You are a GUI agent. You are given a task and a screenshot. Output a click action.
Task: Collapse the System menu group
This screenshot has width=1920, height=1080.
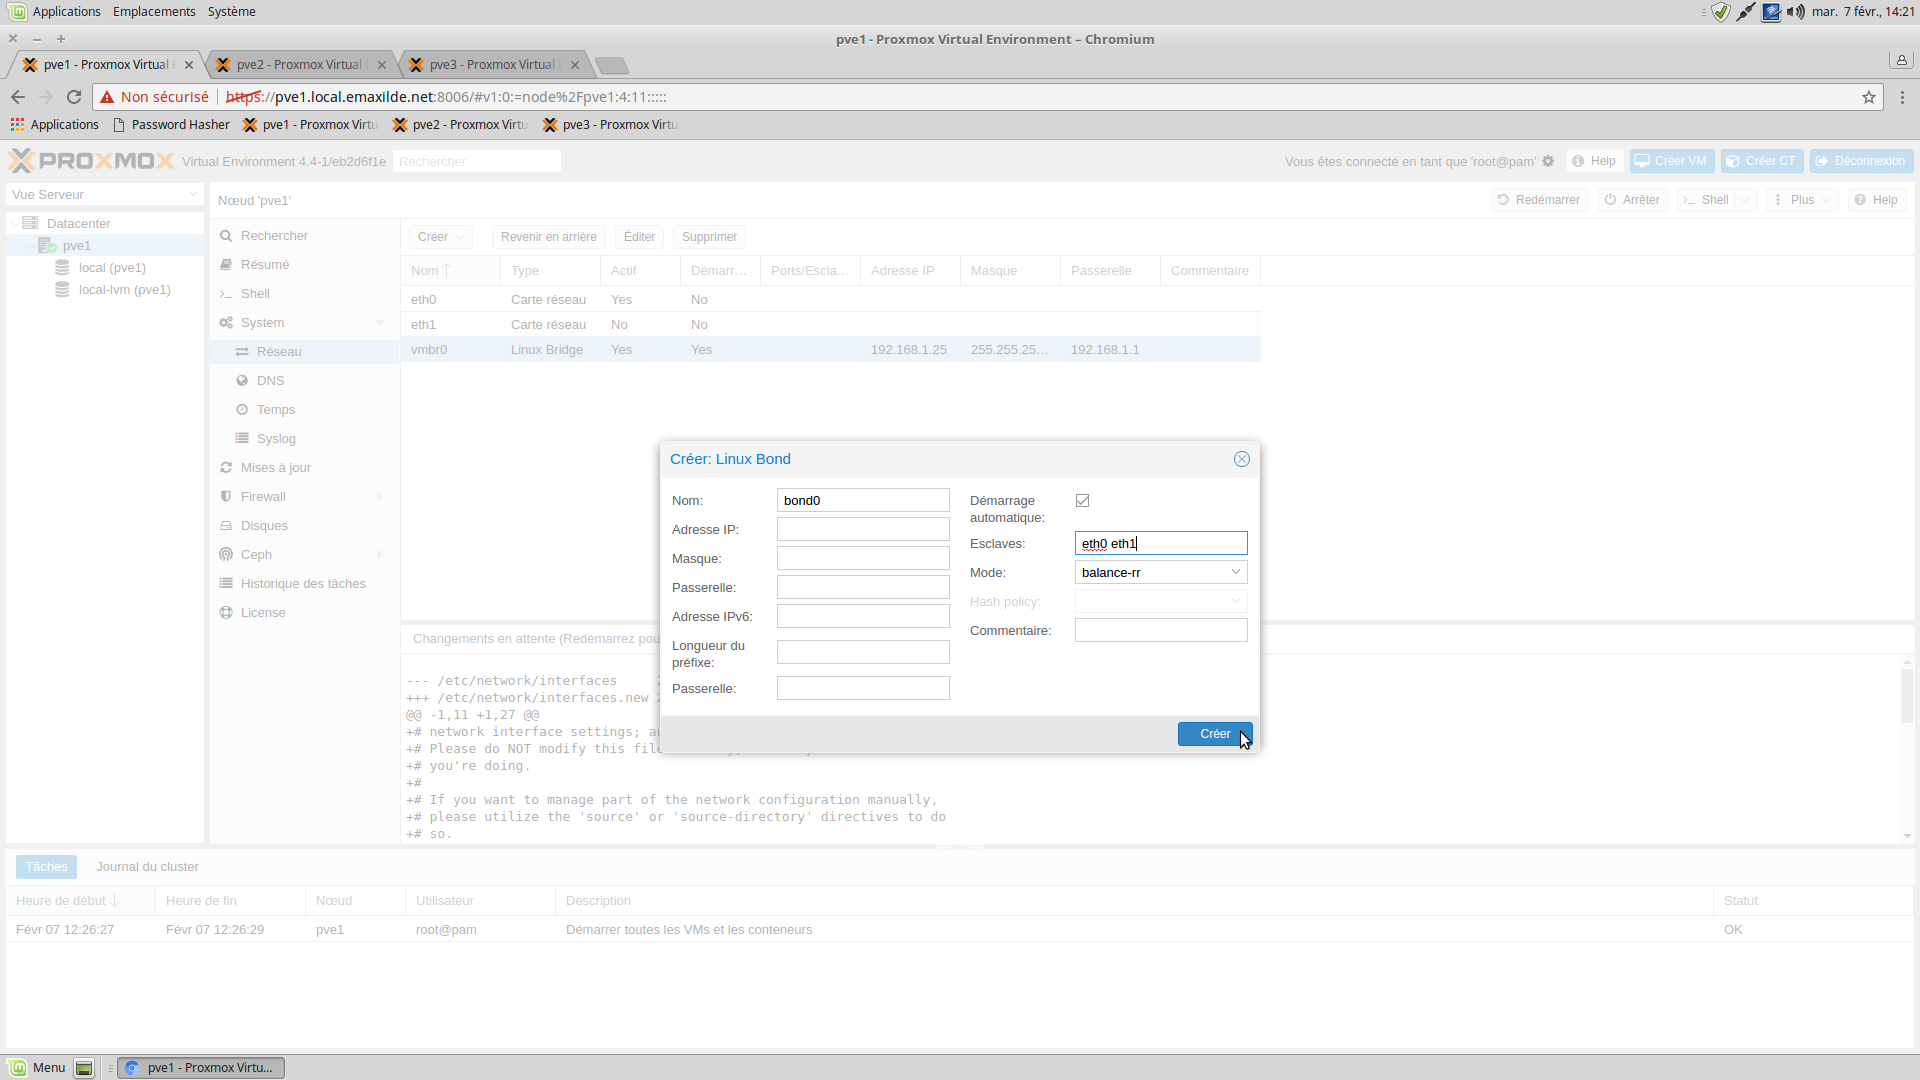click(380, 322)
